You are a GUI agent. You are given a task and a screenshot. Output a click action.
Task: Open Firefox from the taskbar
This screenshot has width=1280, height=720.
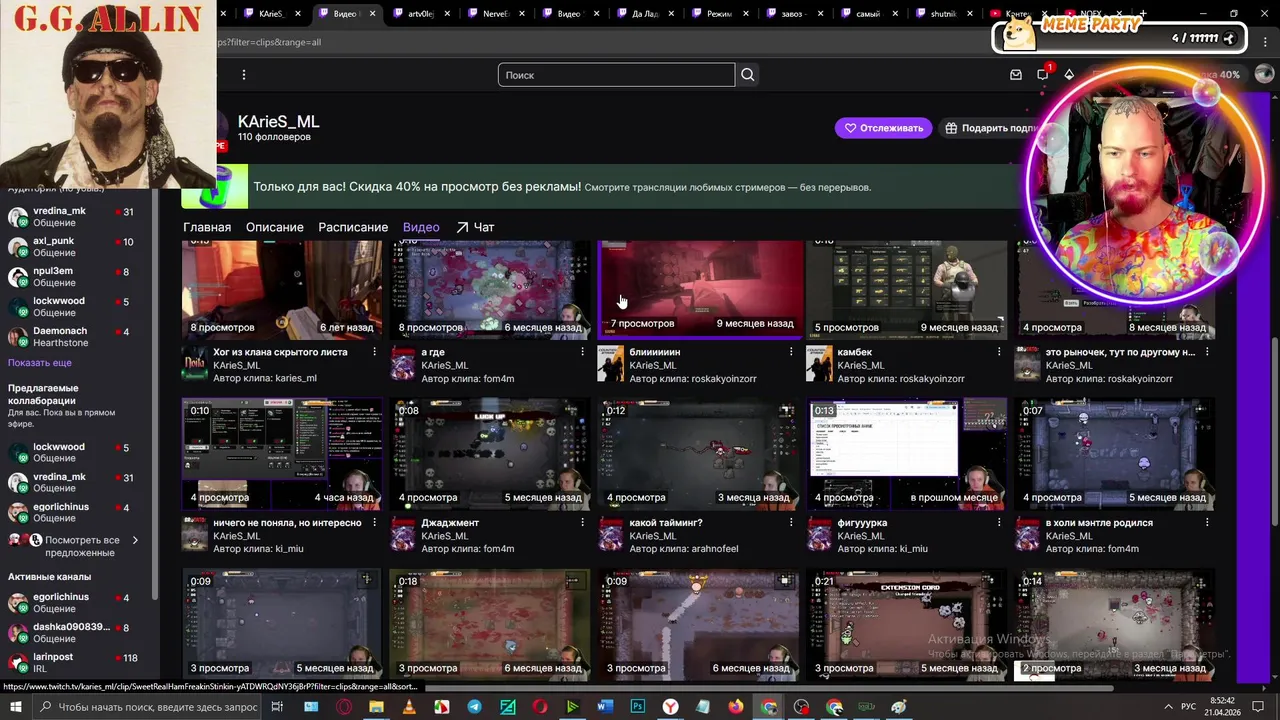tap(736, 707)
